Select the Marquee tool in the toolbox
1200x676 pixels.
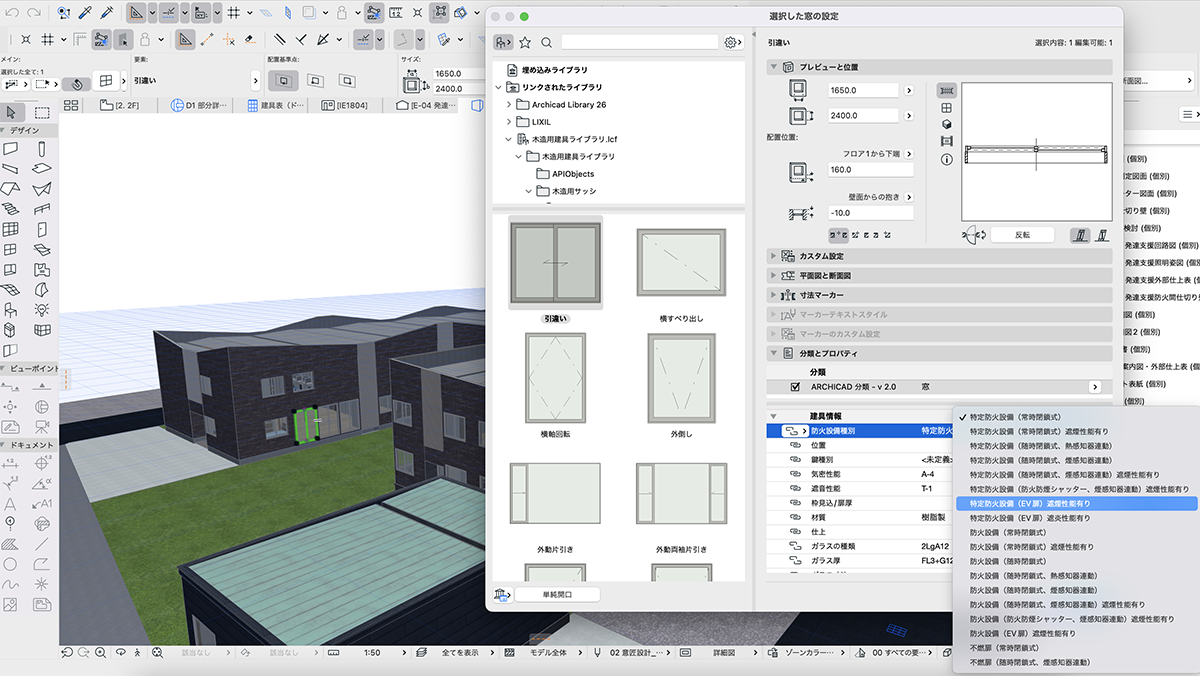[x=42, y=112]
